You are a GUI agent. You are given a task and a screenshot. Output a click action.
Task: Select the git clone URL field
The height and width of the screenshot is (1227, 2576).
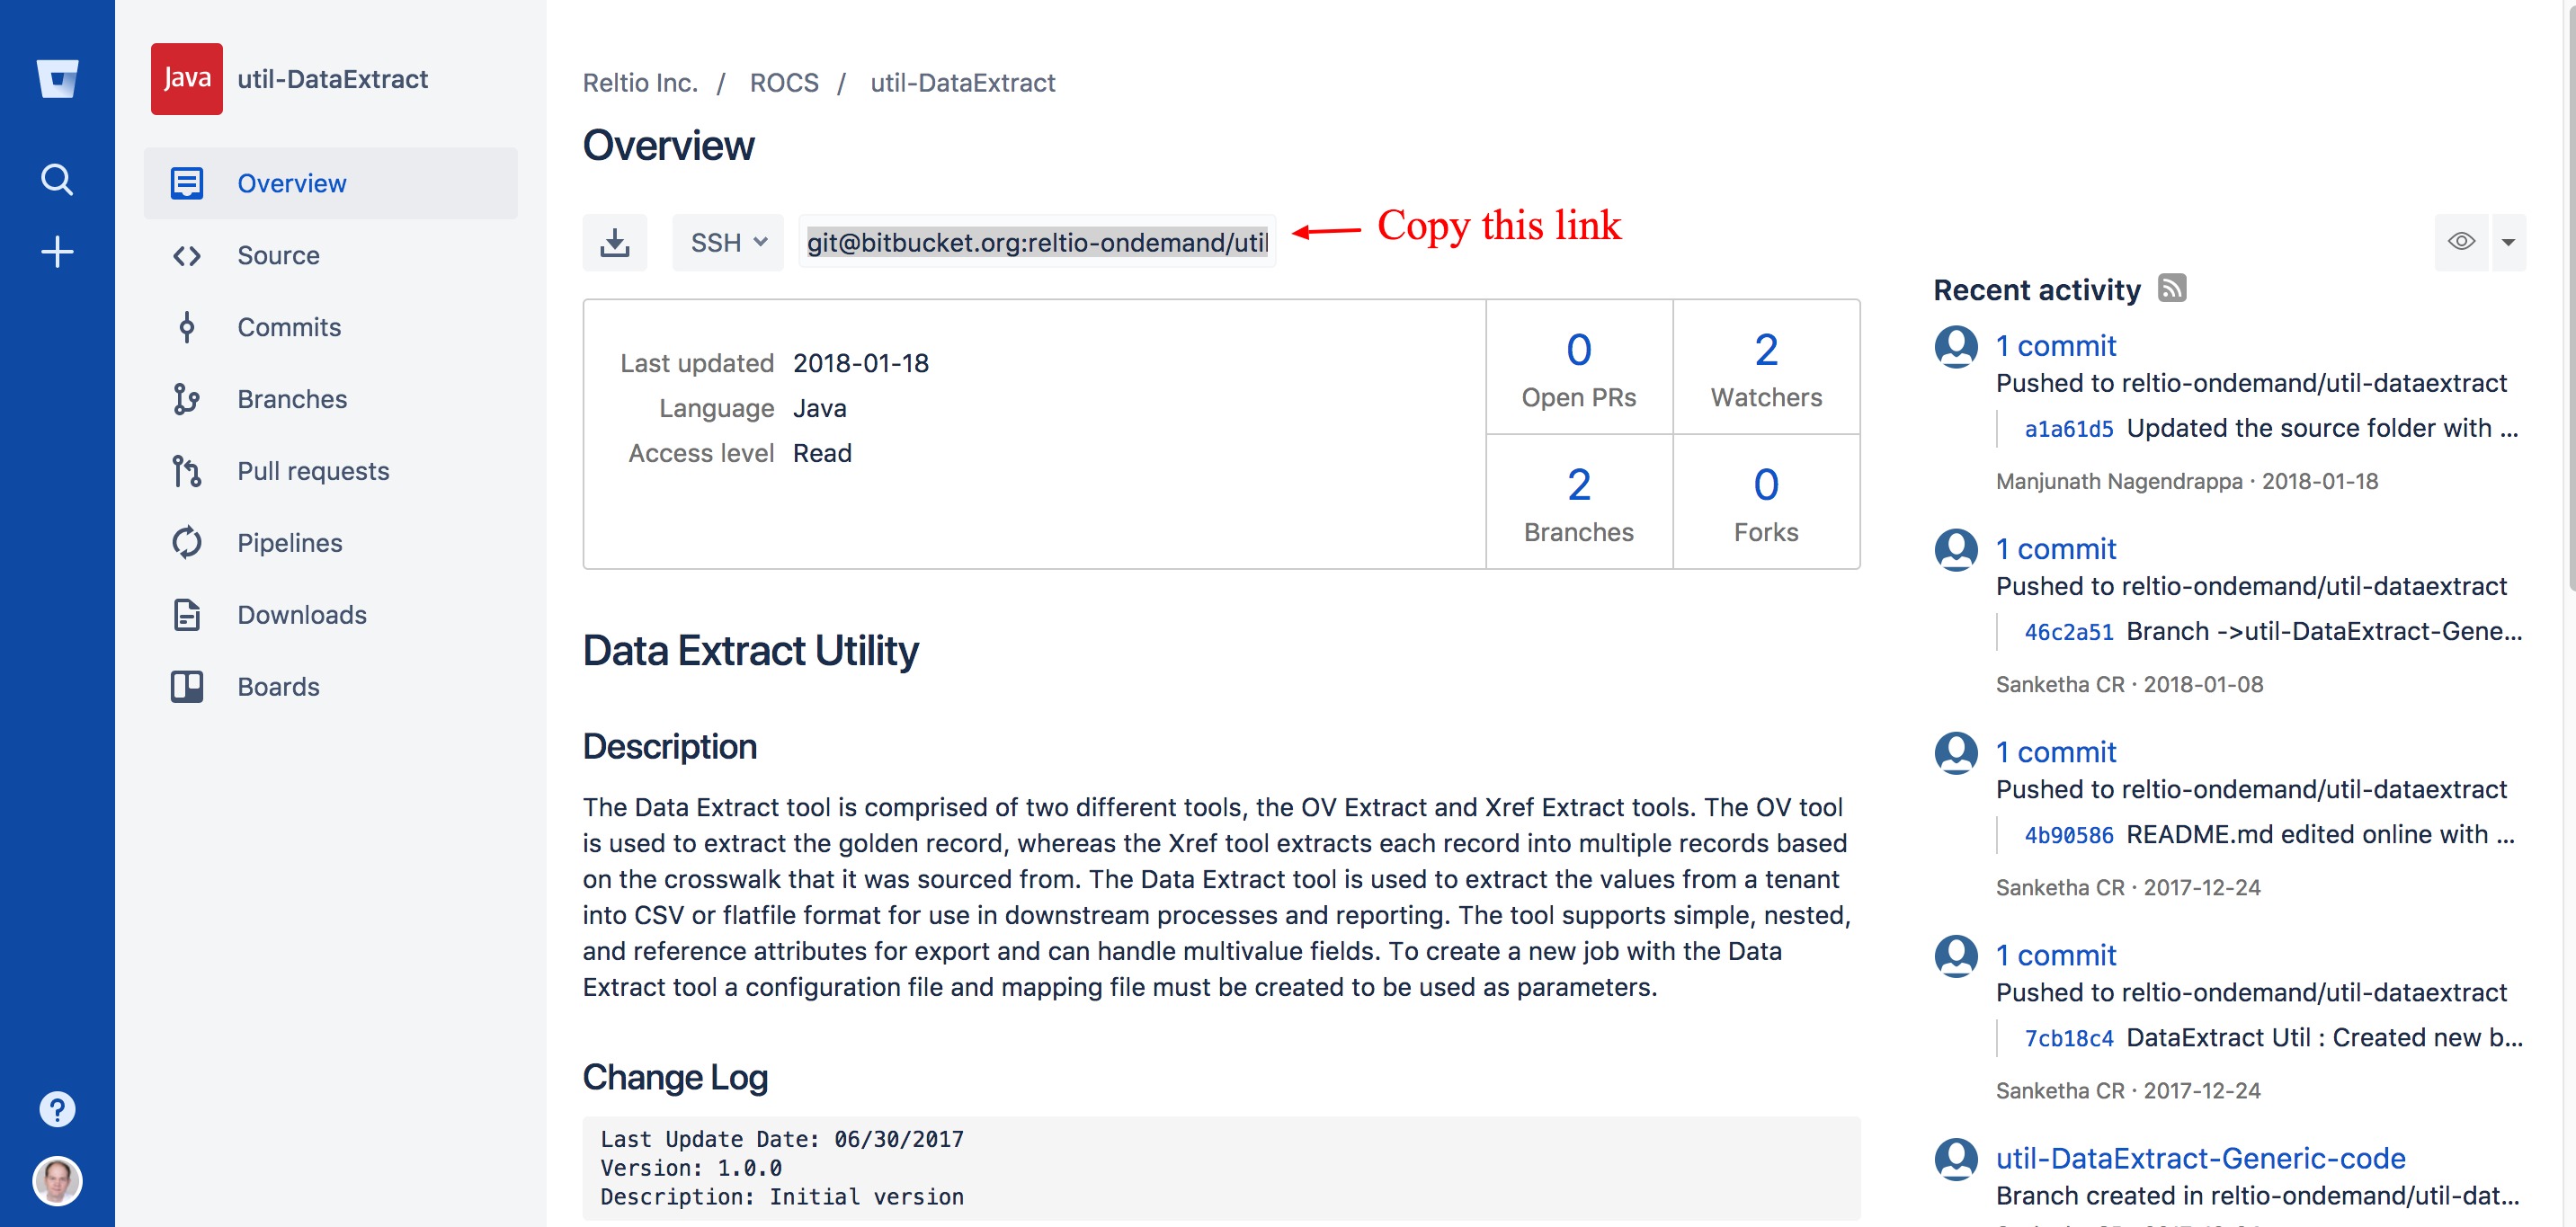pos(1037,242)
